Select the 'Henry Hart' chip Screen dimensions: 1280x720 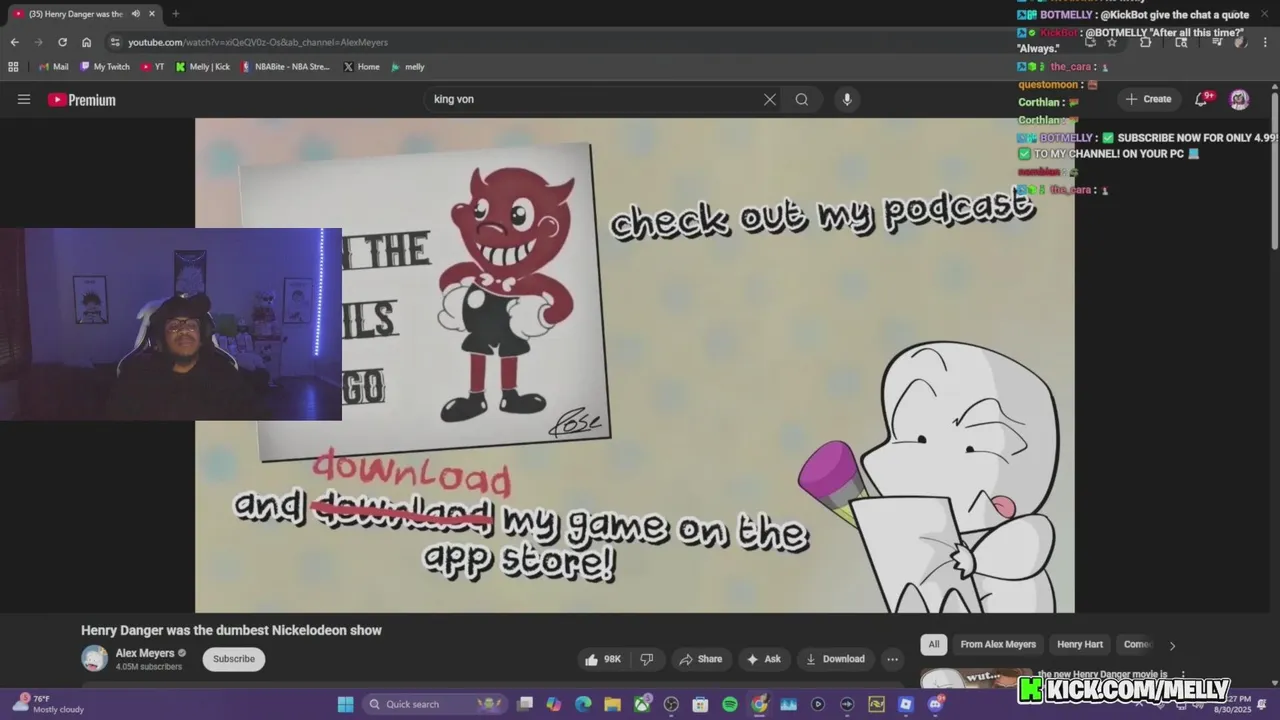point(1080,644)
